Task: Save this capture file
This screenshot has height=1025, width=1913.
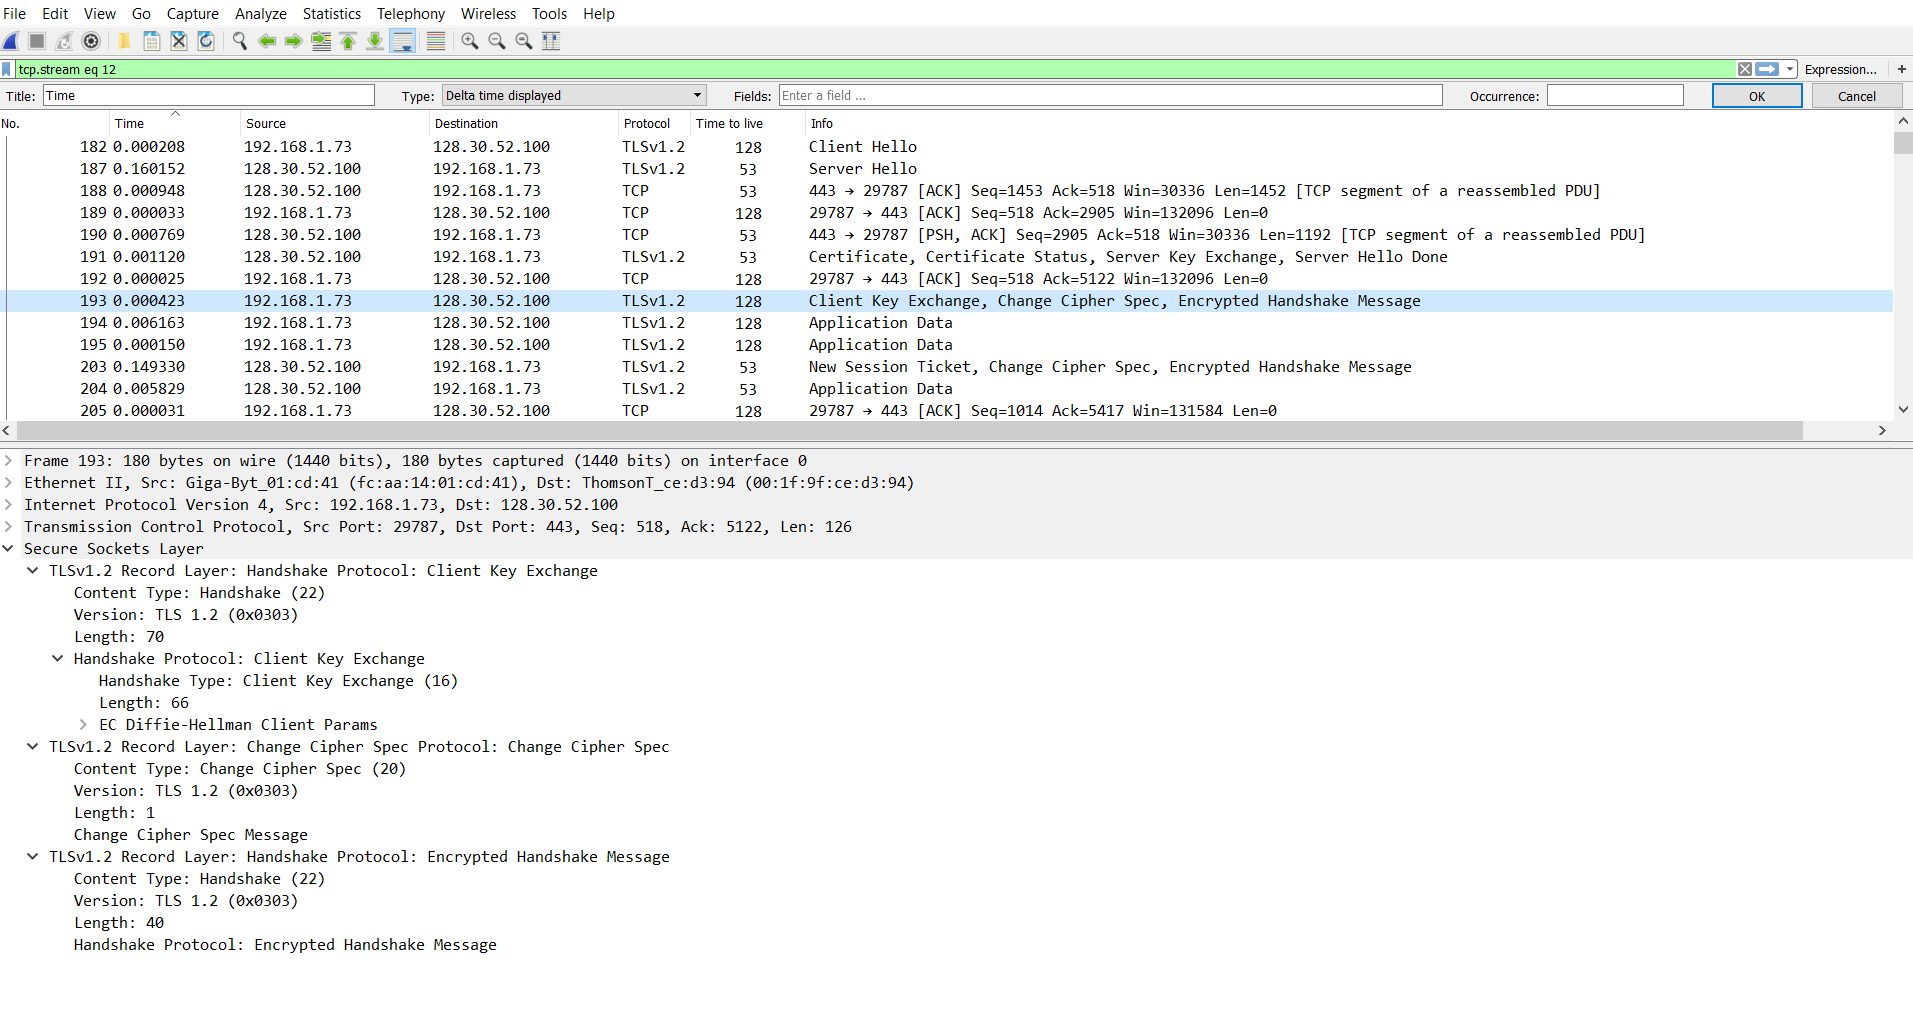Action: (152, 41)
